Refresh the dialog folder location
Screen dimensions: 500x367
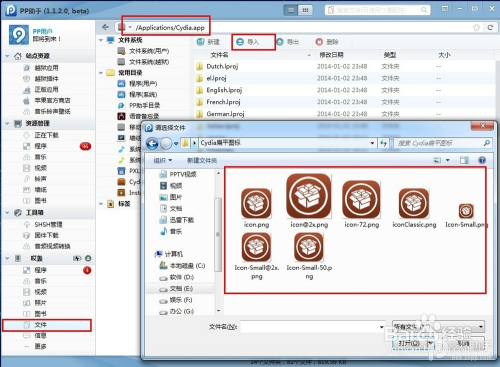[x=383, y=143]
